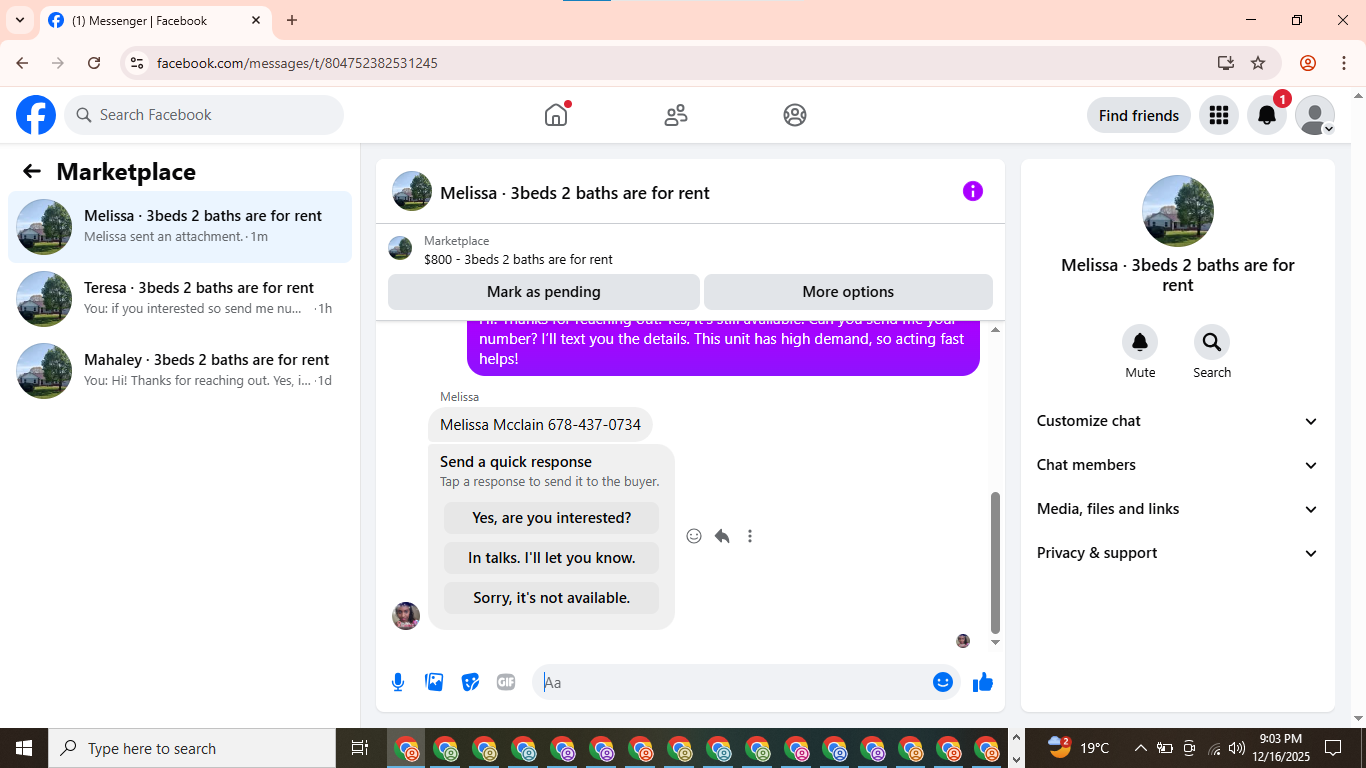The height and width of the screenshot is (768, 1366).
Task: Open the notifications bell
Action: point(1267,115)
